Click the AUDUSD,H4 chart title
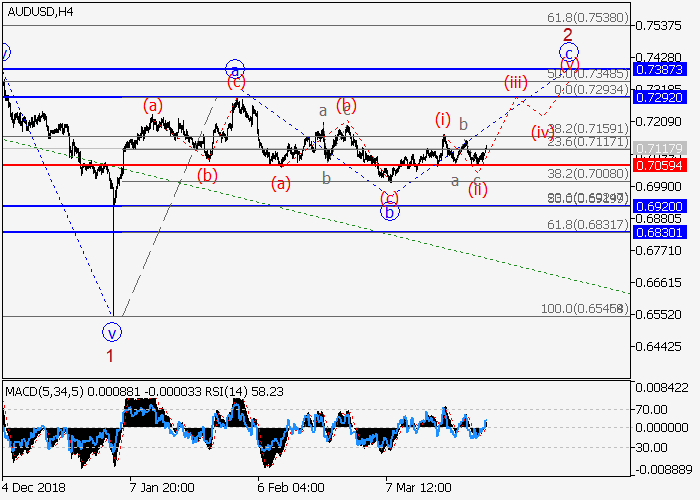The image size is (700, 500). click(37, 12)
